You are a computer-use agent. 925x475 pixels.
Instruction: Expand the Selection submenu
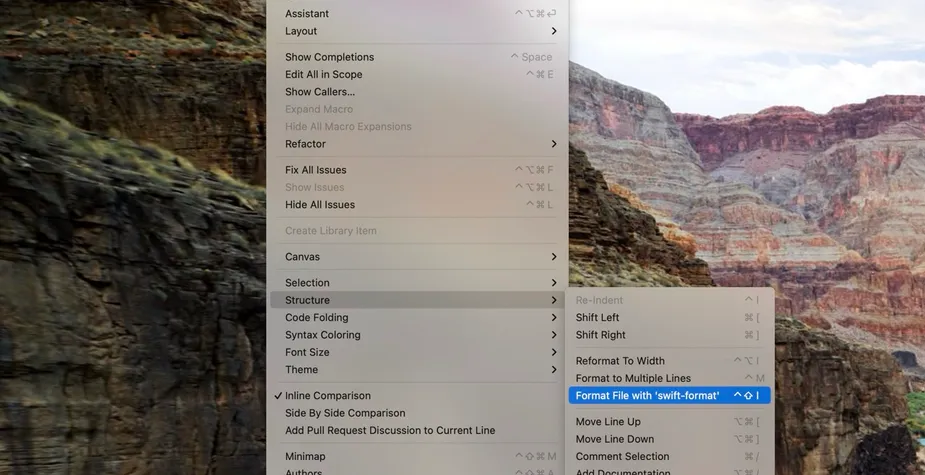tap(417, 283)
